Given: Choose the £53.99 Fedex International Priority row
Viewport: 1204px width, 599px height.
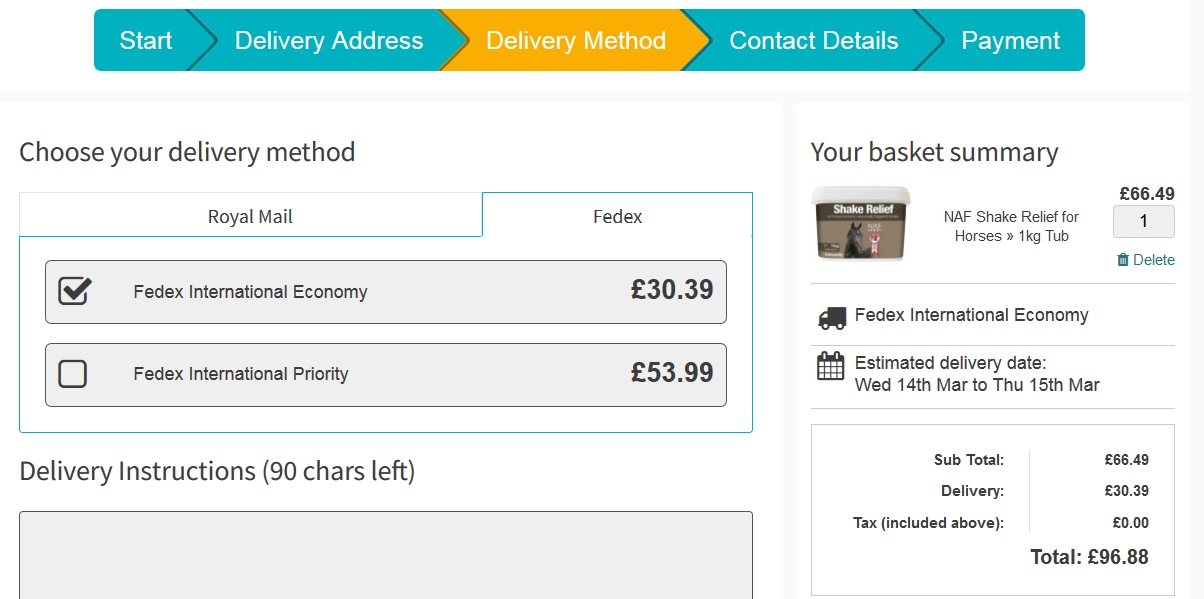Looking at the screenshot, I should click(x=385, y=375).
